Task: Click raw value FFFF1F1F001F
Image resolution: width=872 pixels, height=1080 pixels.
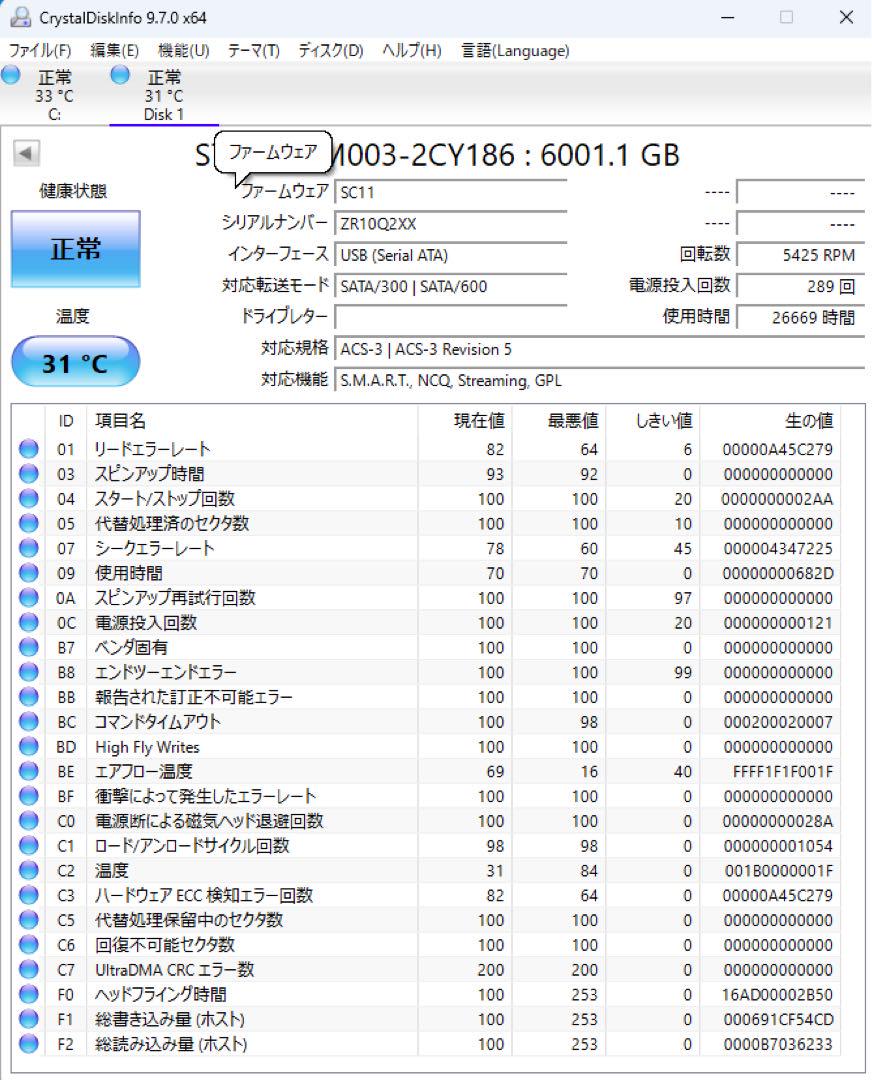Action: pos(782,771)
